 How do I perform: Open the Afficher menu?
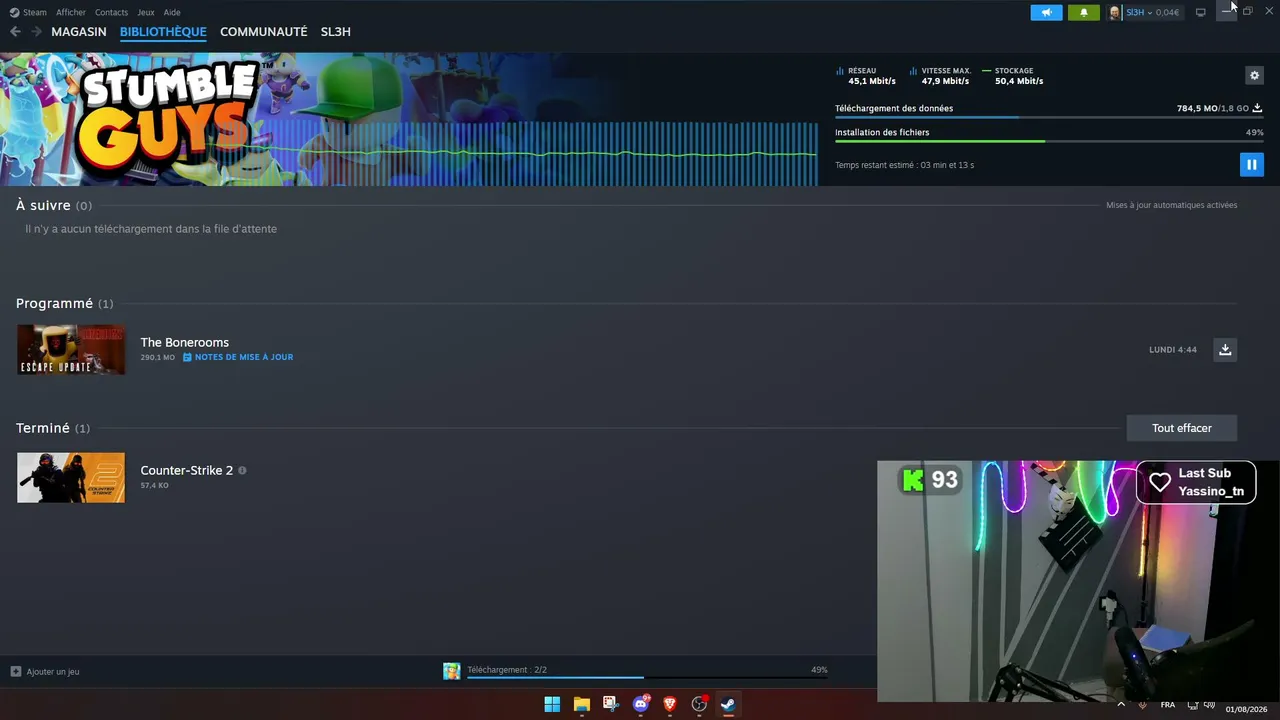click(71, 12)
